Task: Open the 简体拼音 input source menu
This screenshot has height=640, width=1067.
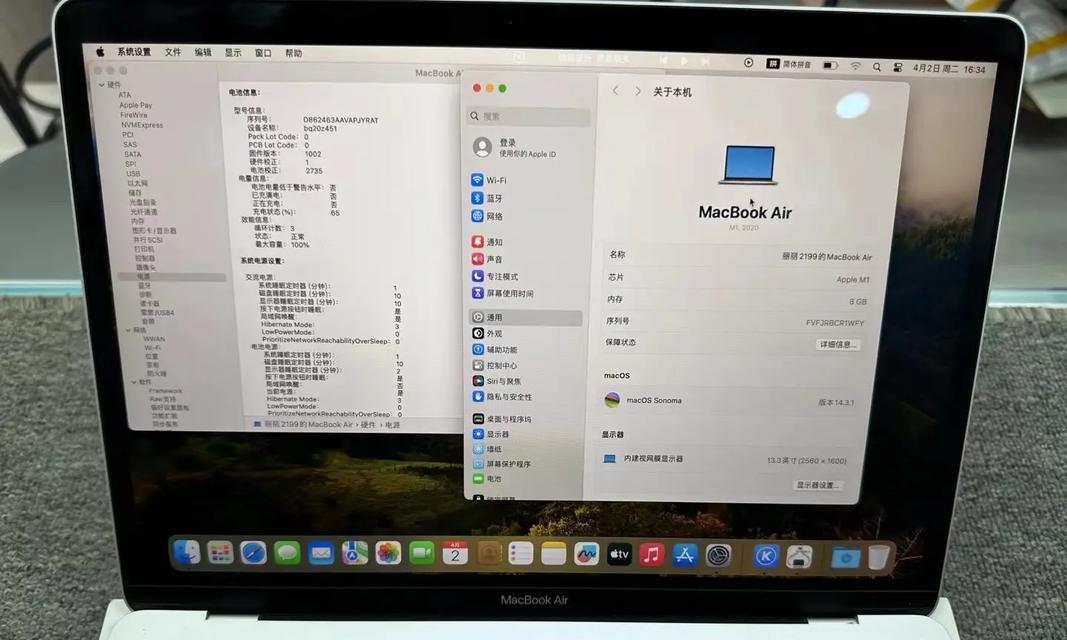Action: pos(789,65)
